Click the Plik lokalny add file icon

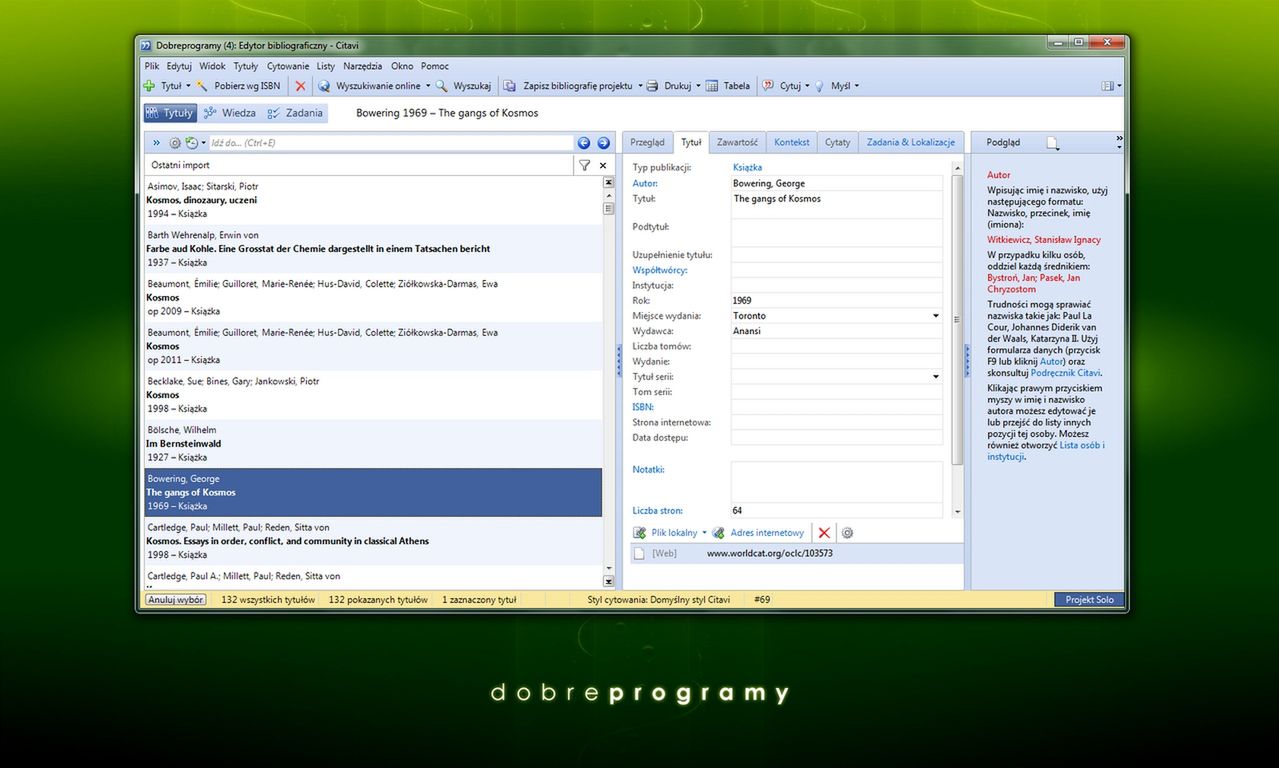[x=640, y=533]
